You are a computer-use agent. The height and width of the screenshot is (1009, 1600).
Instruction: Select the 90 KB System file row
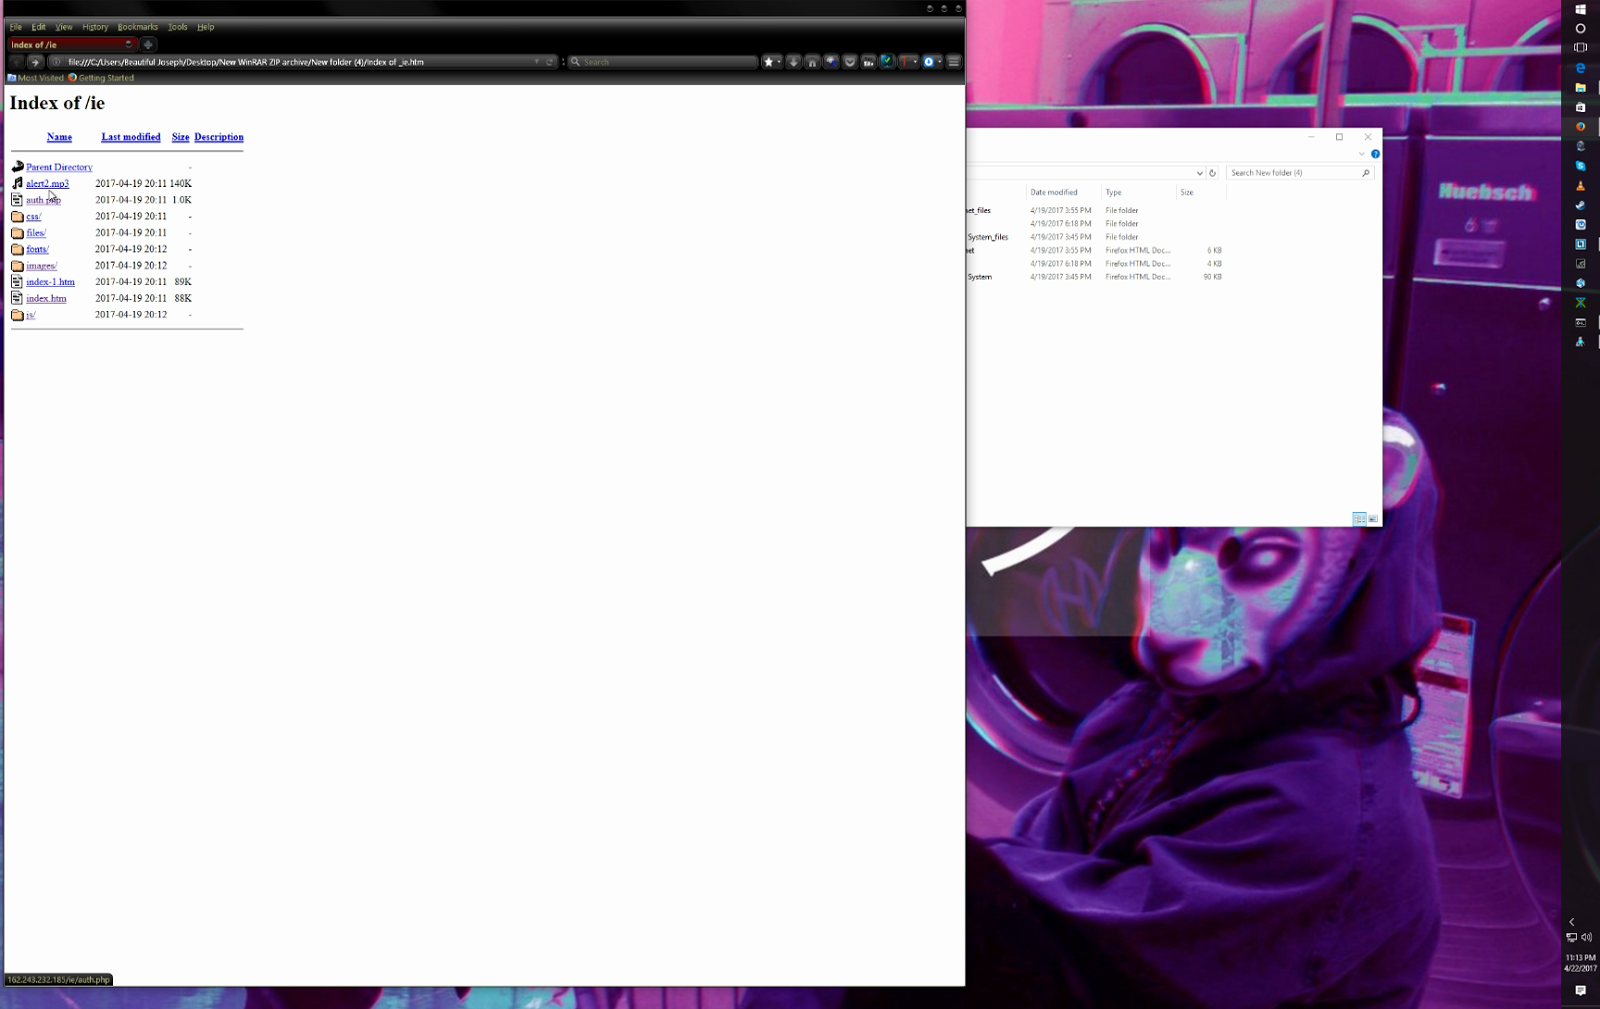point(1095,277)
